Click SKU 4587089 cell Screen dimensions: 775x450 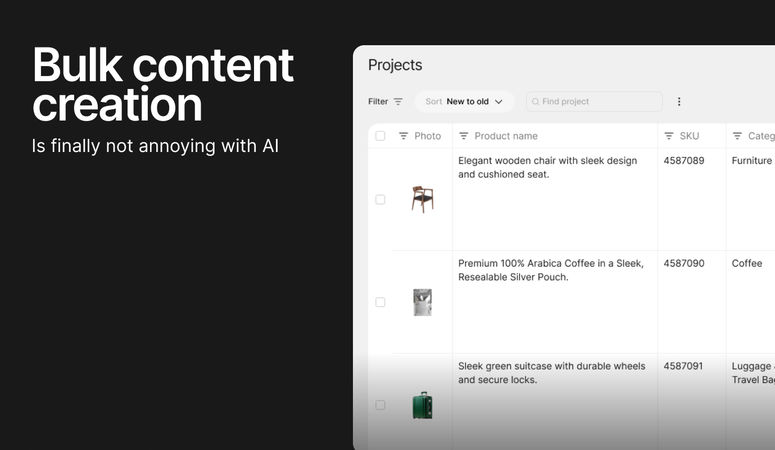point(684,161)
